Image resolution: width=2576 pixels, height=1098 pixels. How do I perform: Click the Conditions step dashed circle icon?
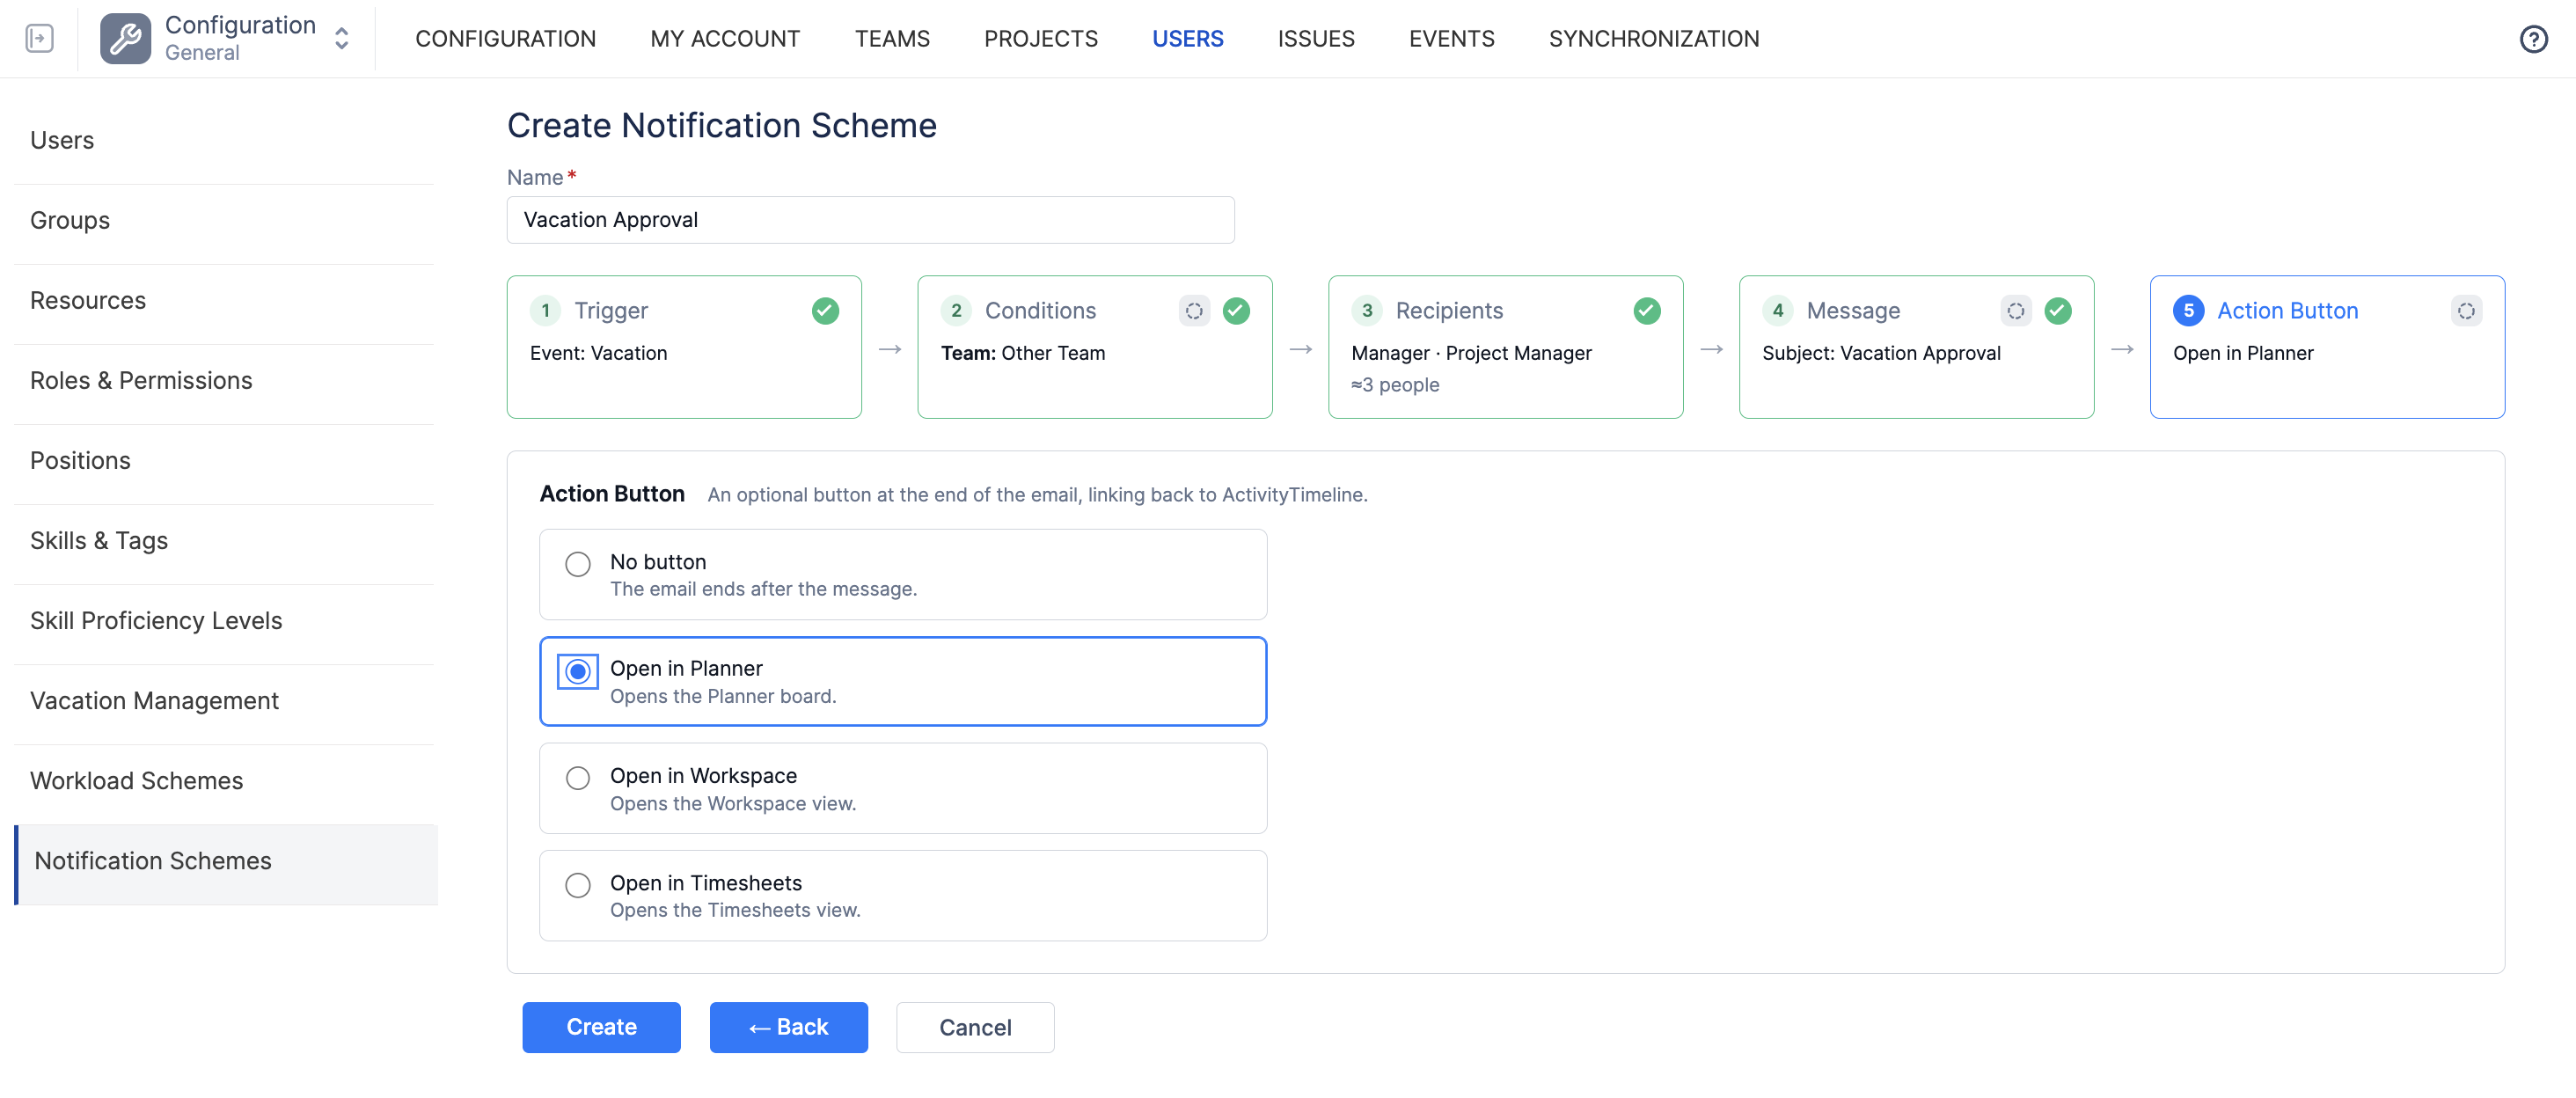(1194, 311)
